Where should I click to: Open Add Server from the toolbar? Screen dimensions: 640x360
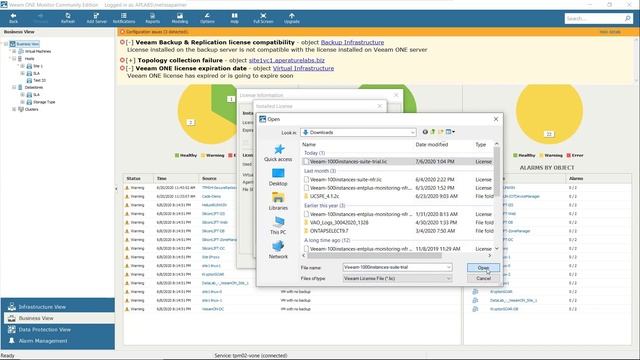point(96,18)
